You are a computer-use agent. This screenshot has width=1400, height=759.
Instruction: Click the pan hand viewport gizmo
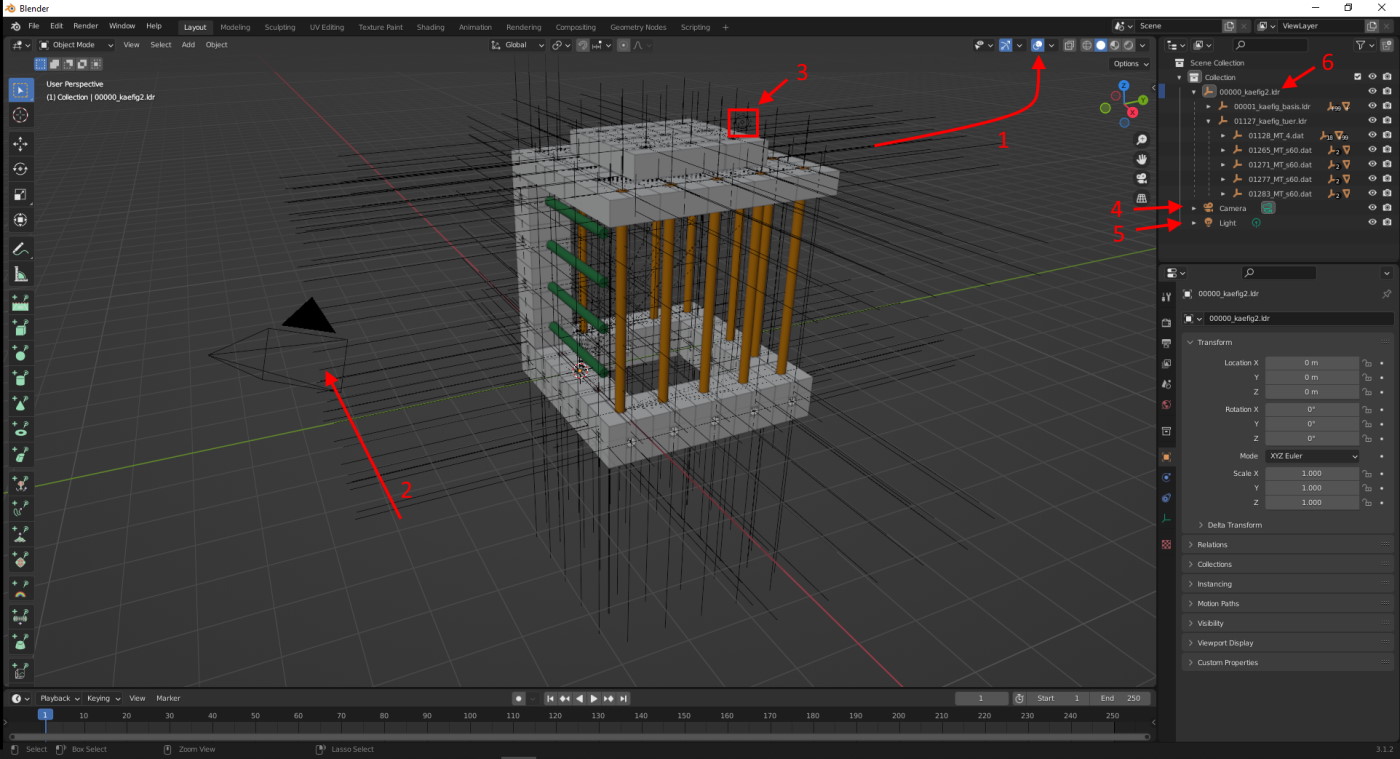[1141, 159]
